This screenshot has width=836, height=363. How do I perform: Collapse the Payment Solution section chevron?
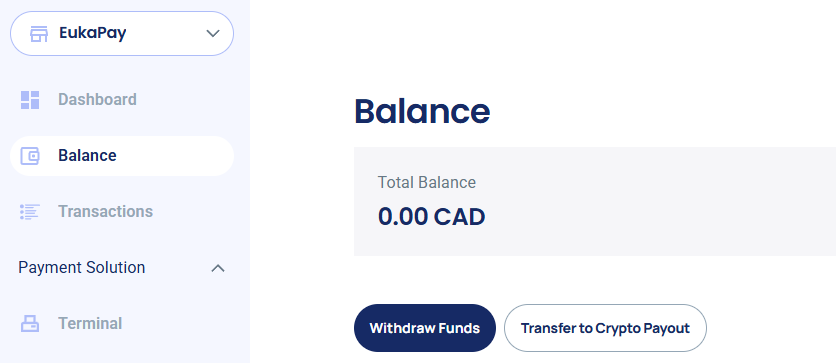click(x=218, y=268)
